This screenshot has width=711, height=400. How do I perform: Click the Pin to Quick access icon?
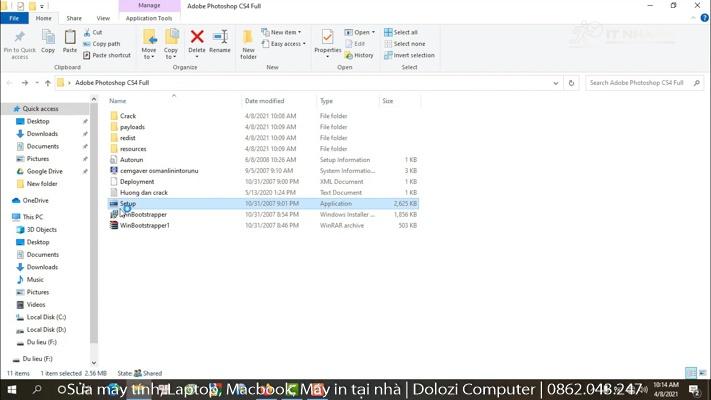pyautogui.click(x=19, y=42)
